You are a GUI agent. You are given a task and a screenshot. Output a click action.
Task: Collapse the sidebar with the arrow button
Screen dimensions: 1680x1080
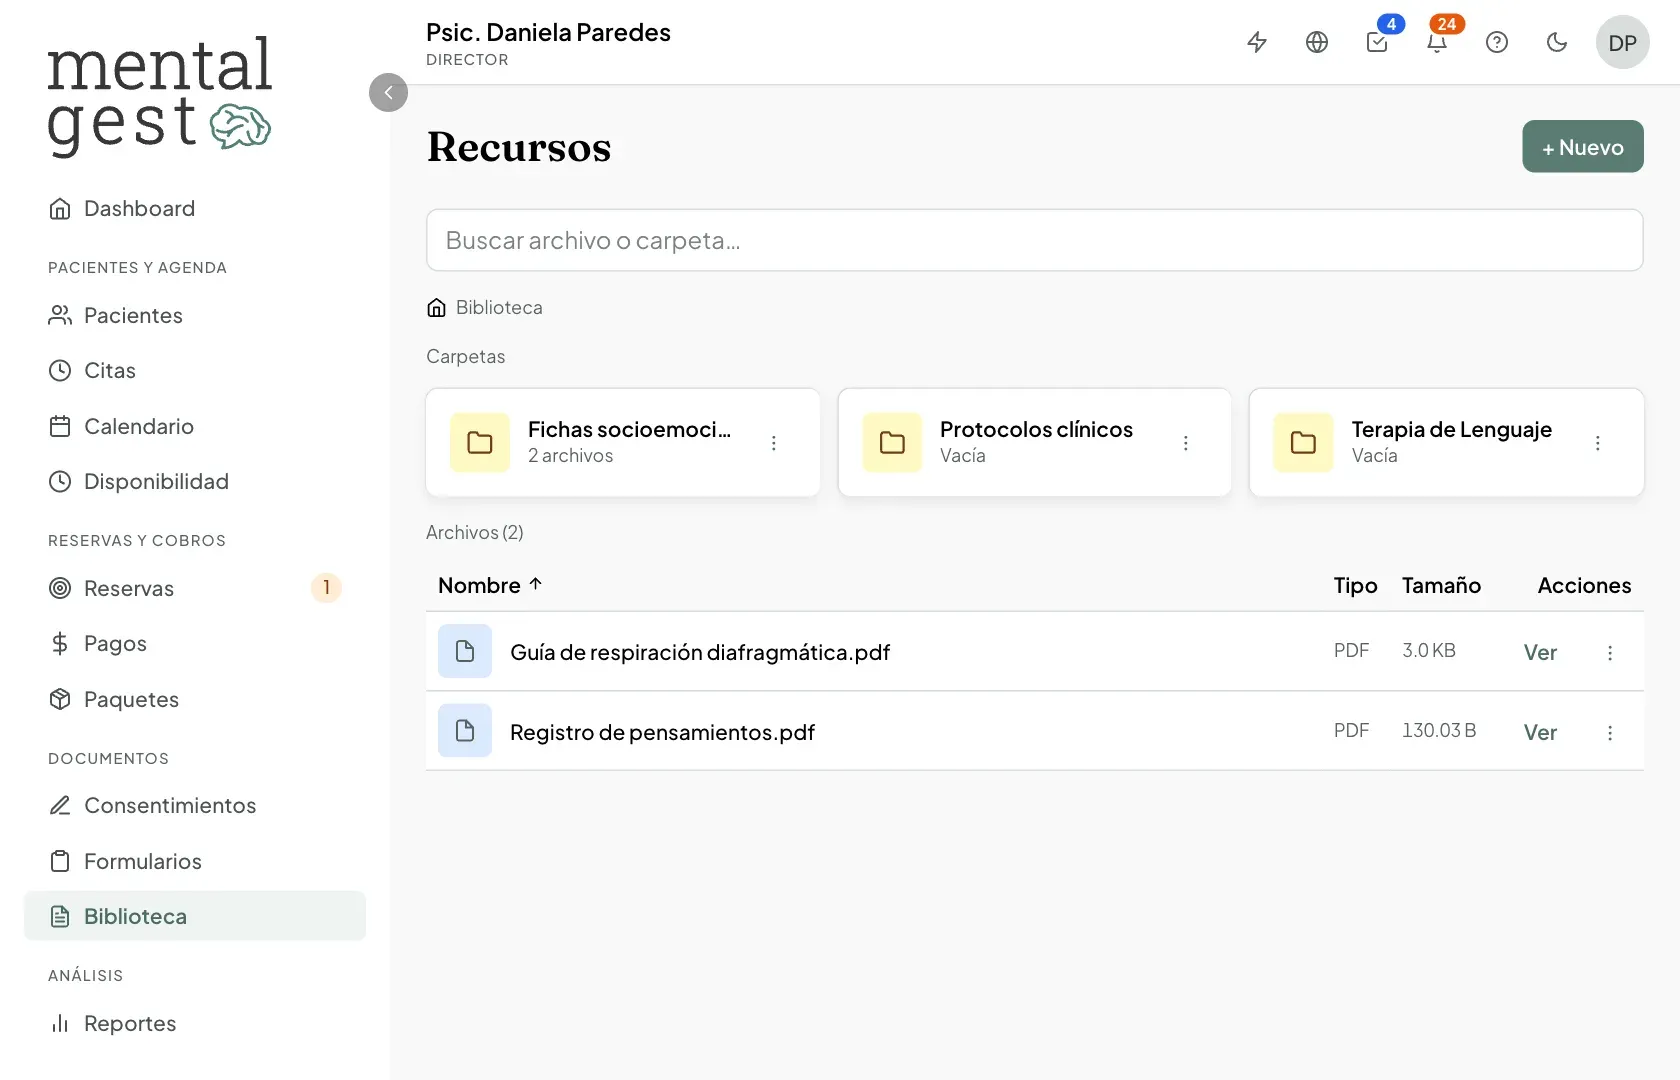pos(388,93)
